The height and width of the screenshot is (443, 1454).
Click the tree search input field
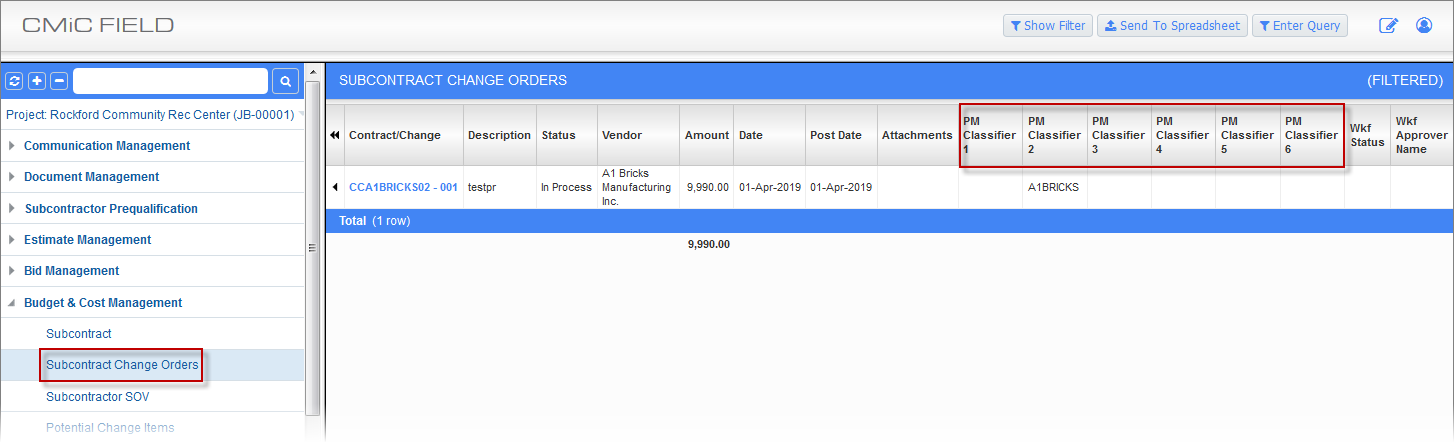pyautogui.click(x=170, y=81)
